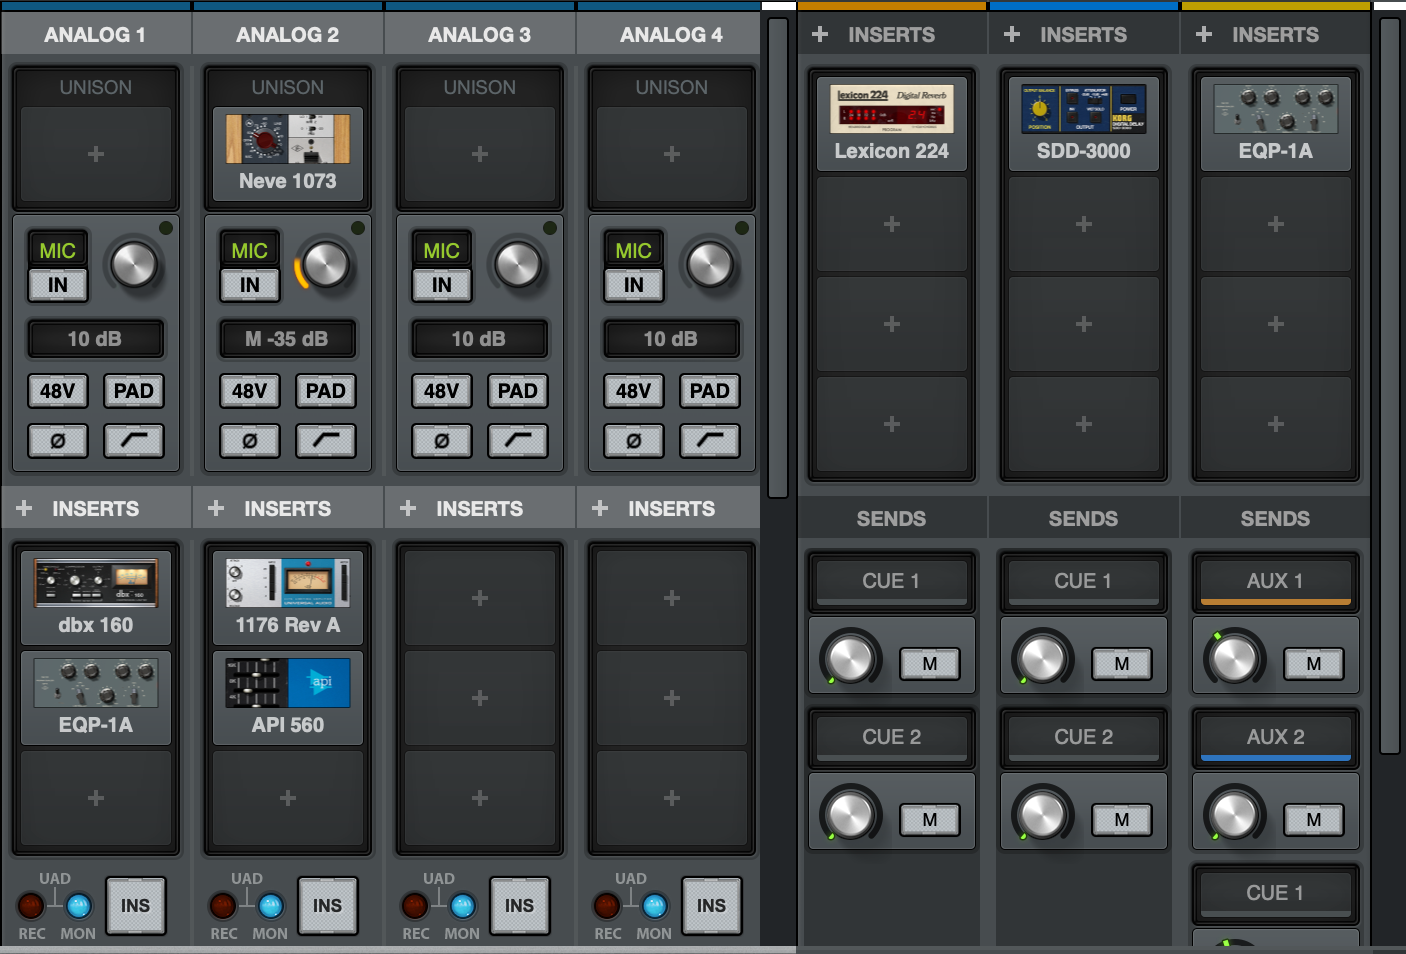Set UAD insert effects to MON on Analog 1
The height and width of the screenshot is (954, 1406).
tap(78, 906)
